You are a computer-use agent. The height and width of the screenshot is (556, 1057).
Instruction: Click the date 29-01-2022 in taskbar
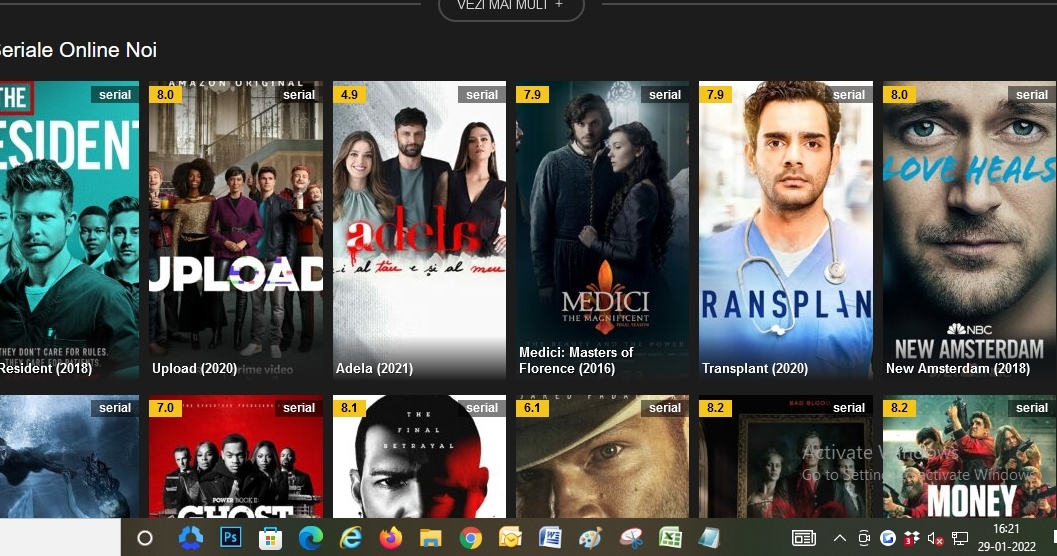[1006, 547]
